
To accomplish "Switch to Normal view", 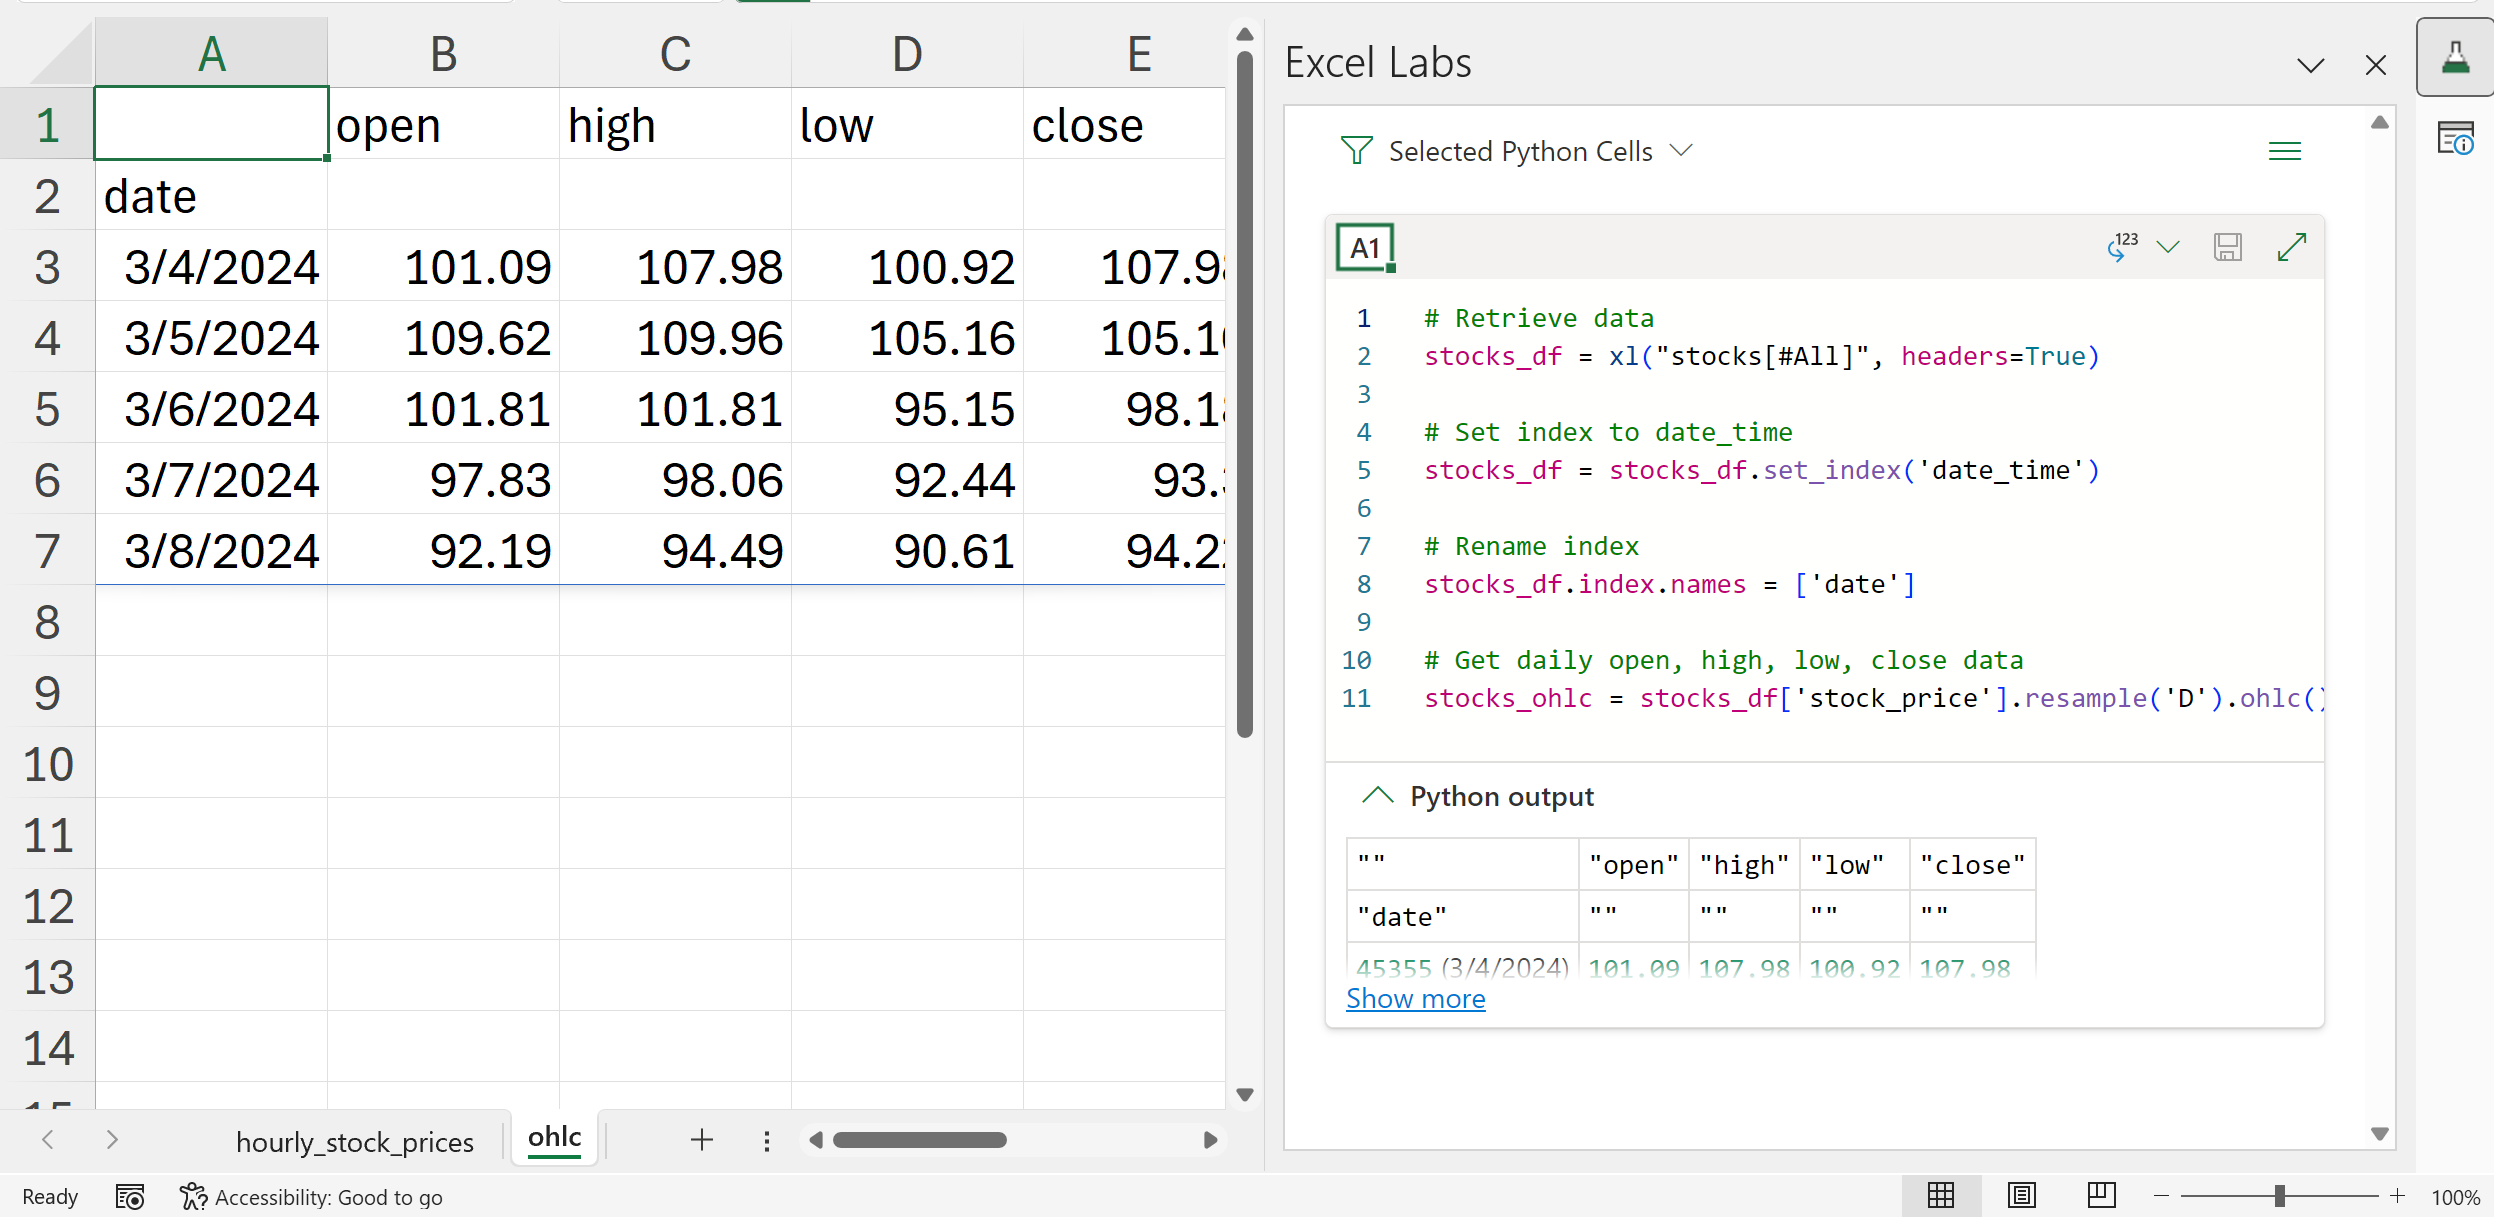I will tap(1940, 1196).
